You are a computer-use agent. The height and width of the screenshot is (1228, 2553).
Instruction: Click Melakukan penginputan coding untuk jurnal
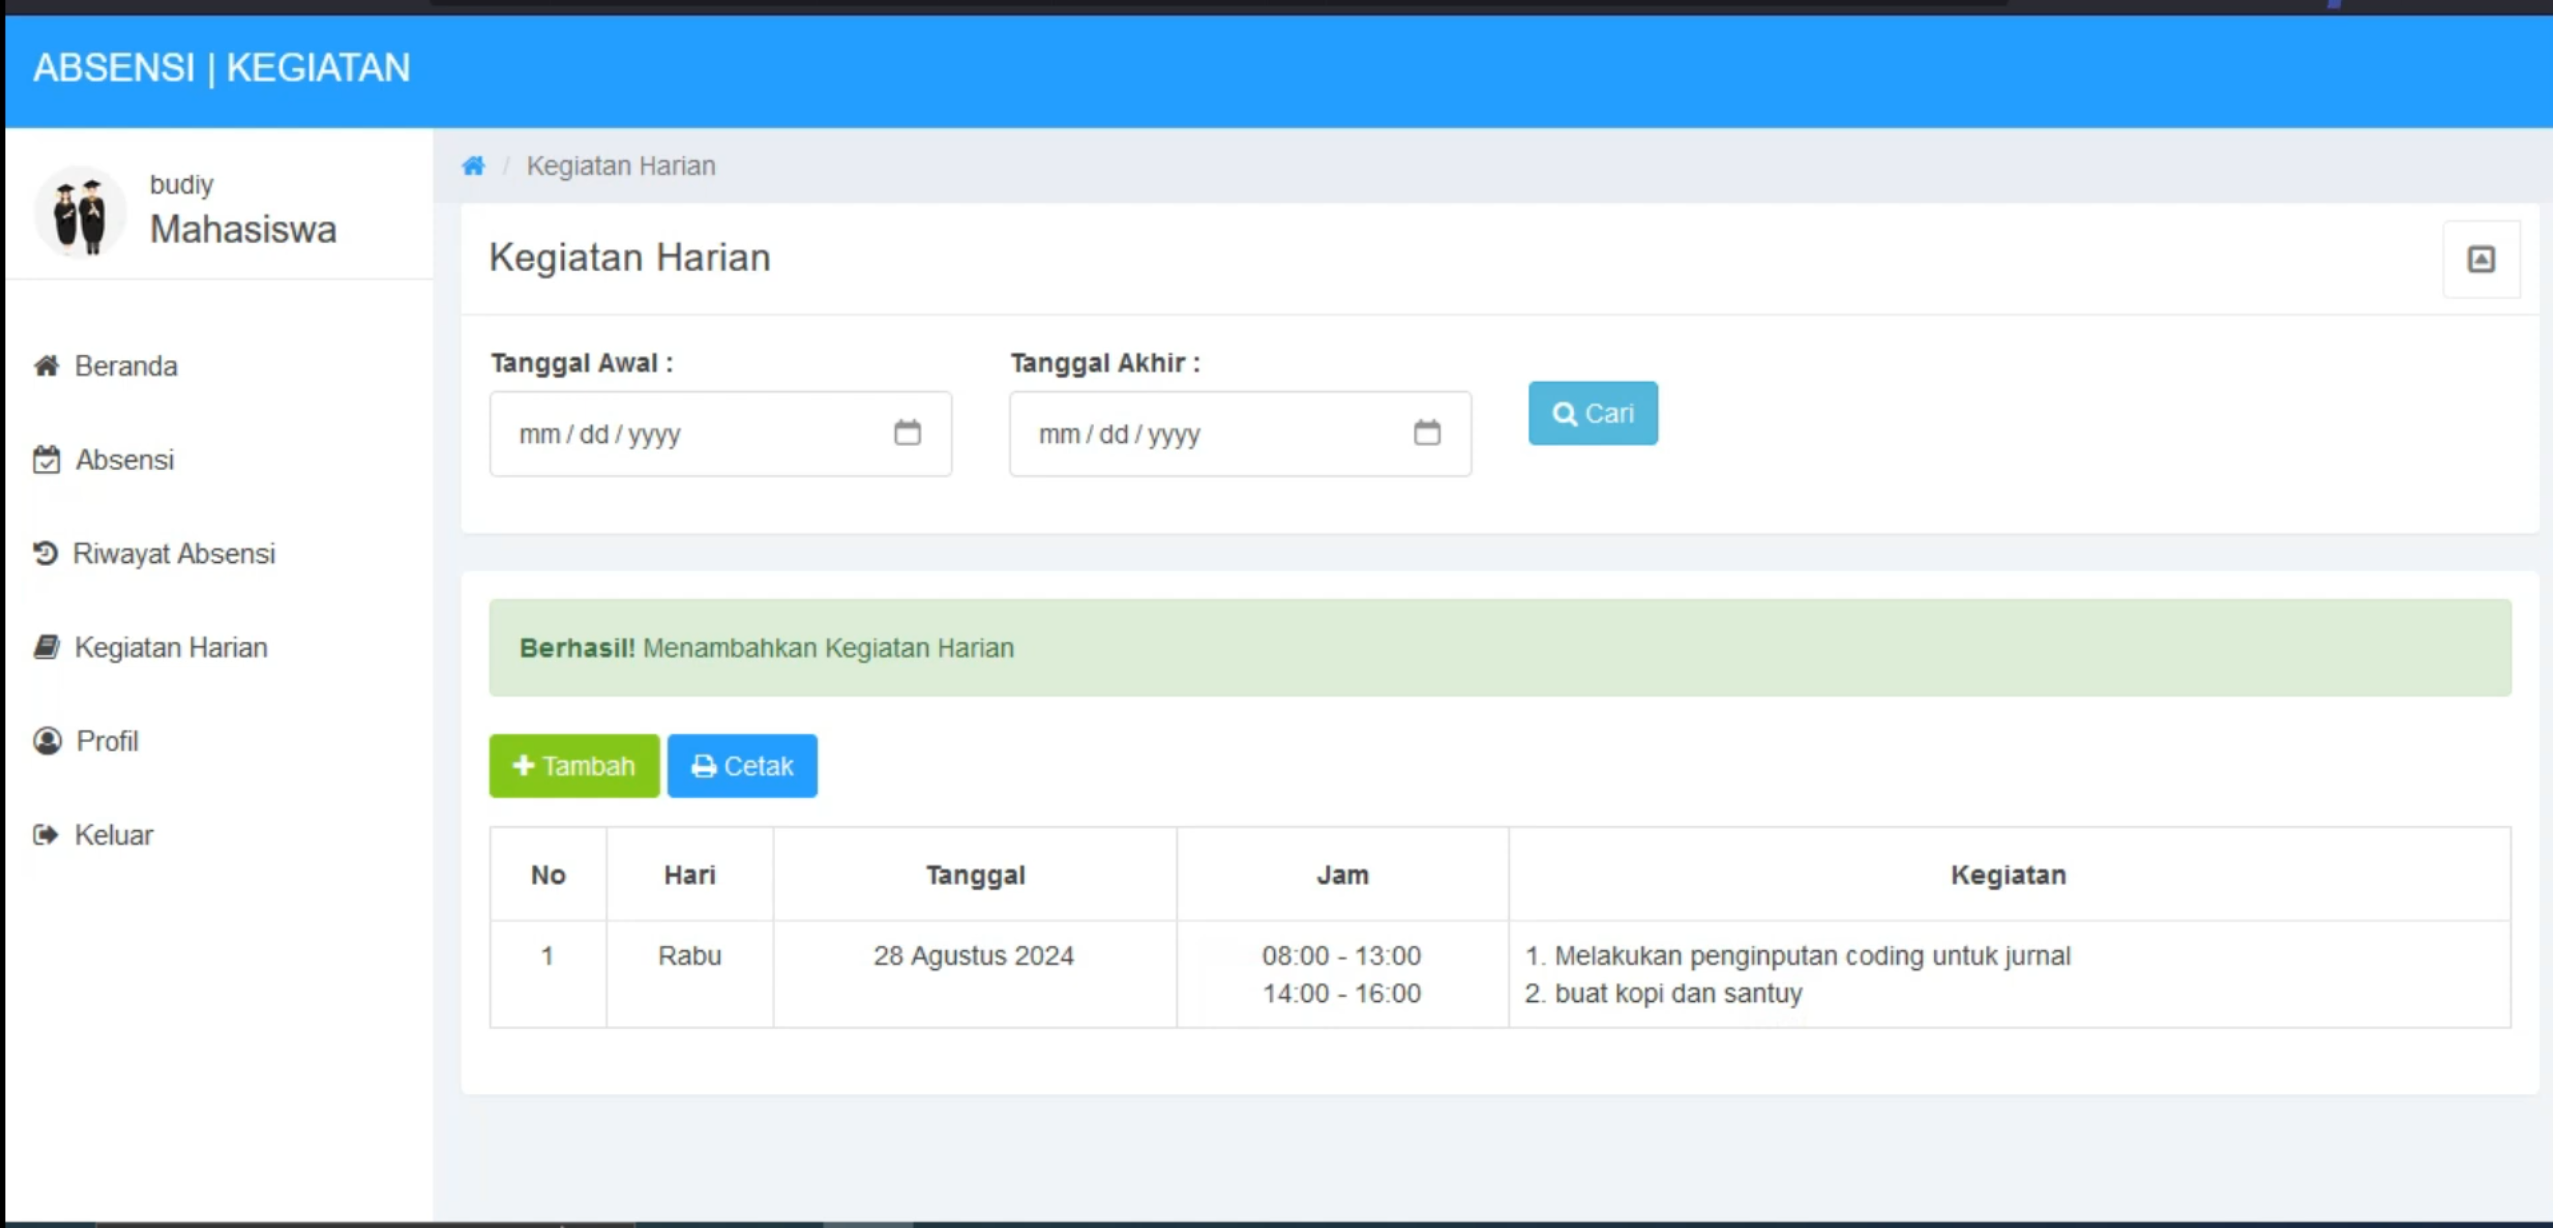click(1813, 956)
